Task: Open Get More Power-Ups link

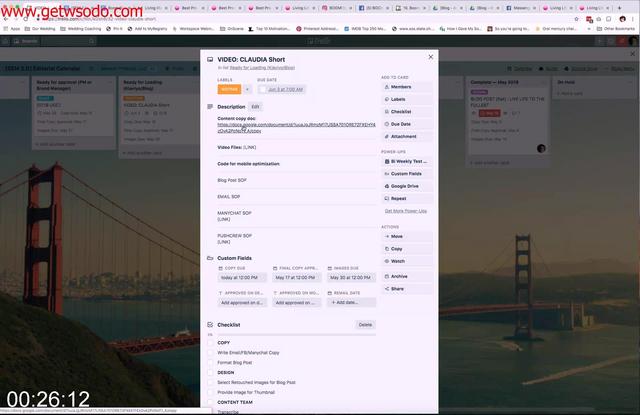Action: coord(406,211)
